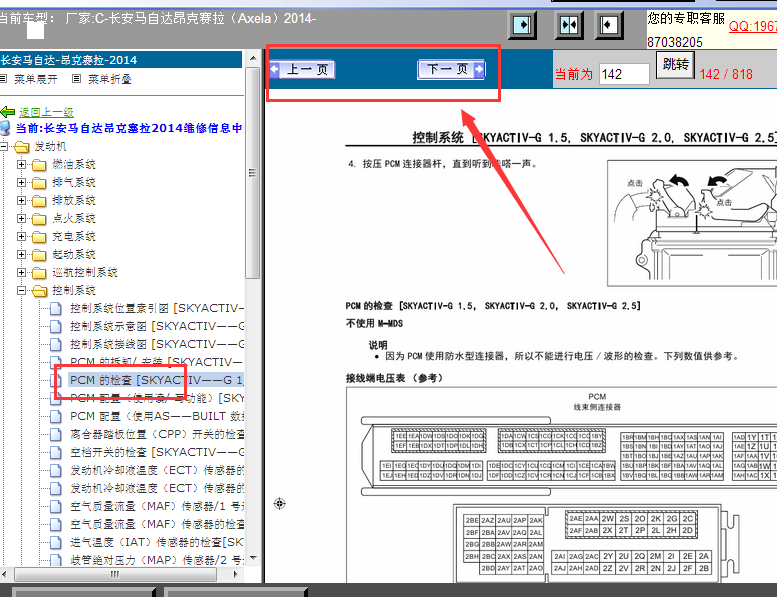Viewport: 777px width, 597px height.
Task: Click the center split panels icon
Action: [568, 25]
